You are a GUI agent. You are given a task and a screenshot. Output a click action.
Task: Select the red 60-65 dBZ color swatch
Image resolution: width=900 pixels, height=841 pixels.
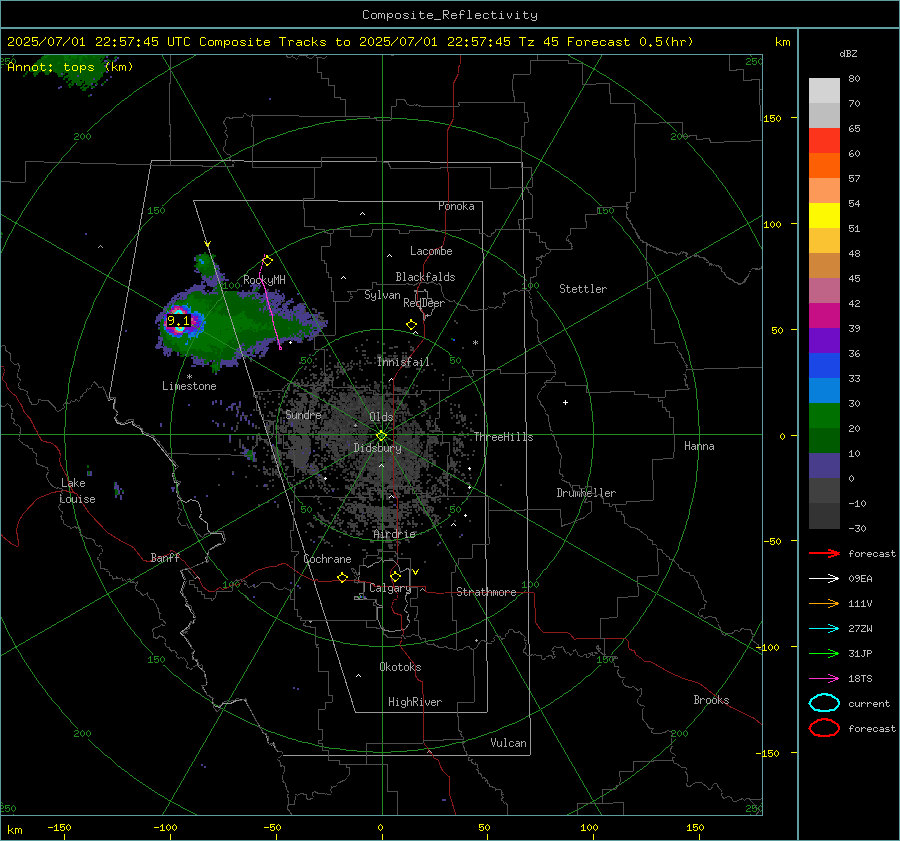824,141
